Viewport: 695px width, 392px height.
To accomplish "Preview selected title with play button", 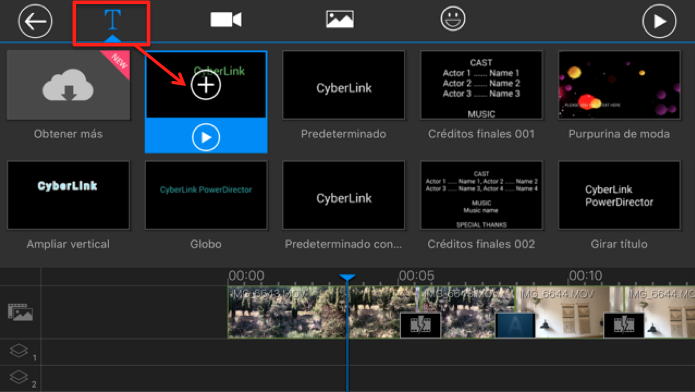I will click(206, 137).
